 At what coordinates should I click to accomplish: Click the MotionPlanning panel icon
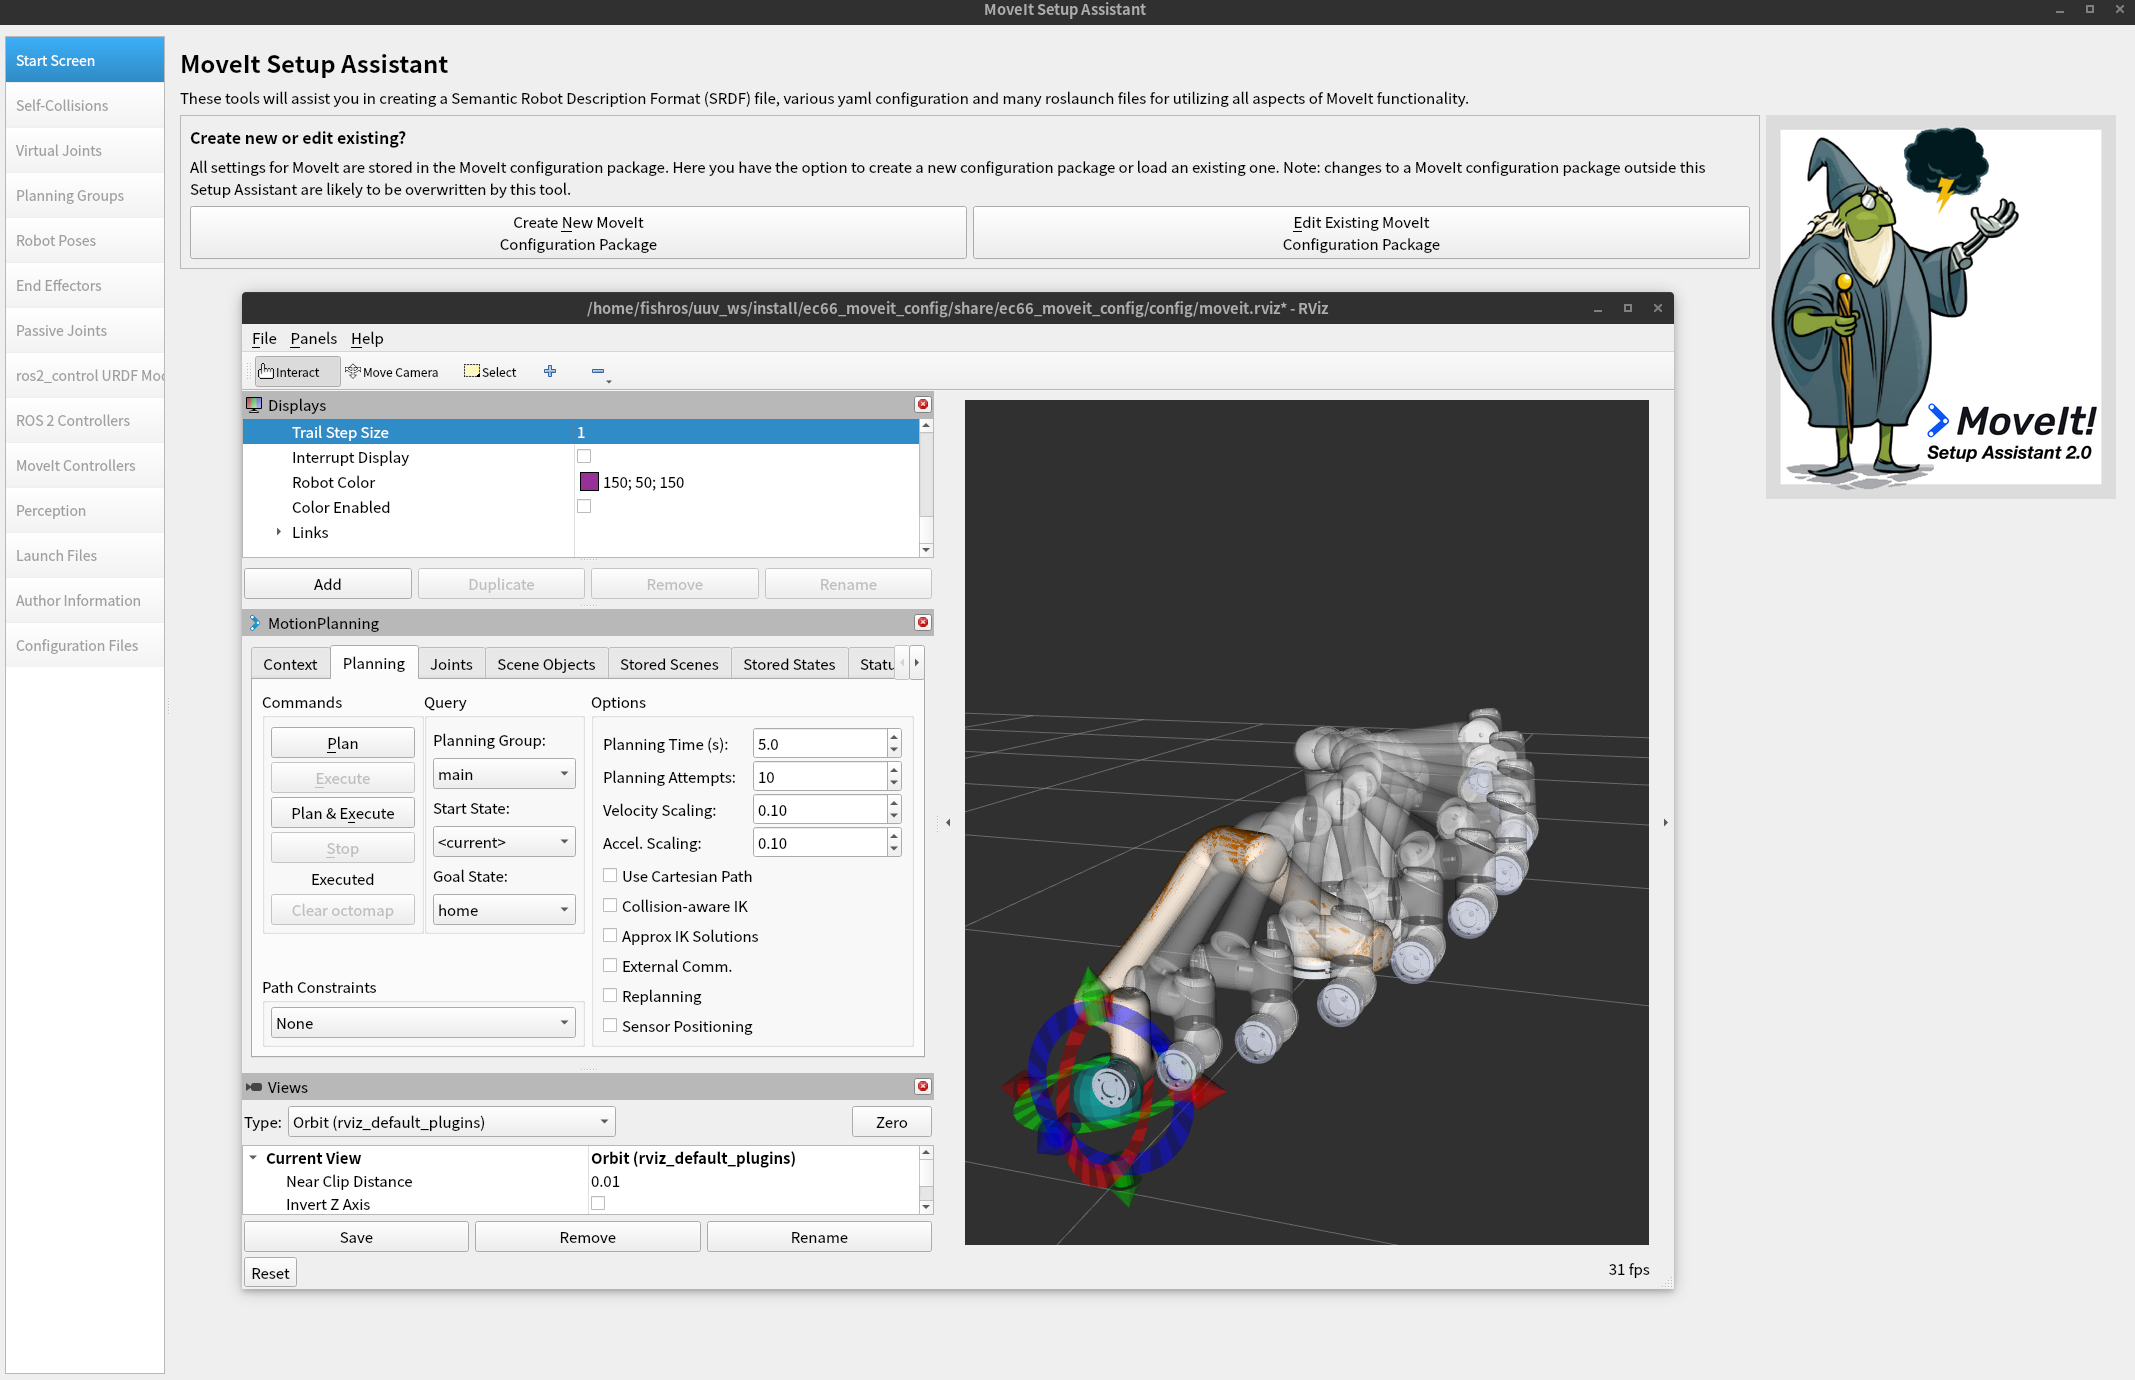click(254, 622)
